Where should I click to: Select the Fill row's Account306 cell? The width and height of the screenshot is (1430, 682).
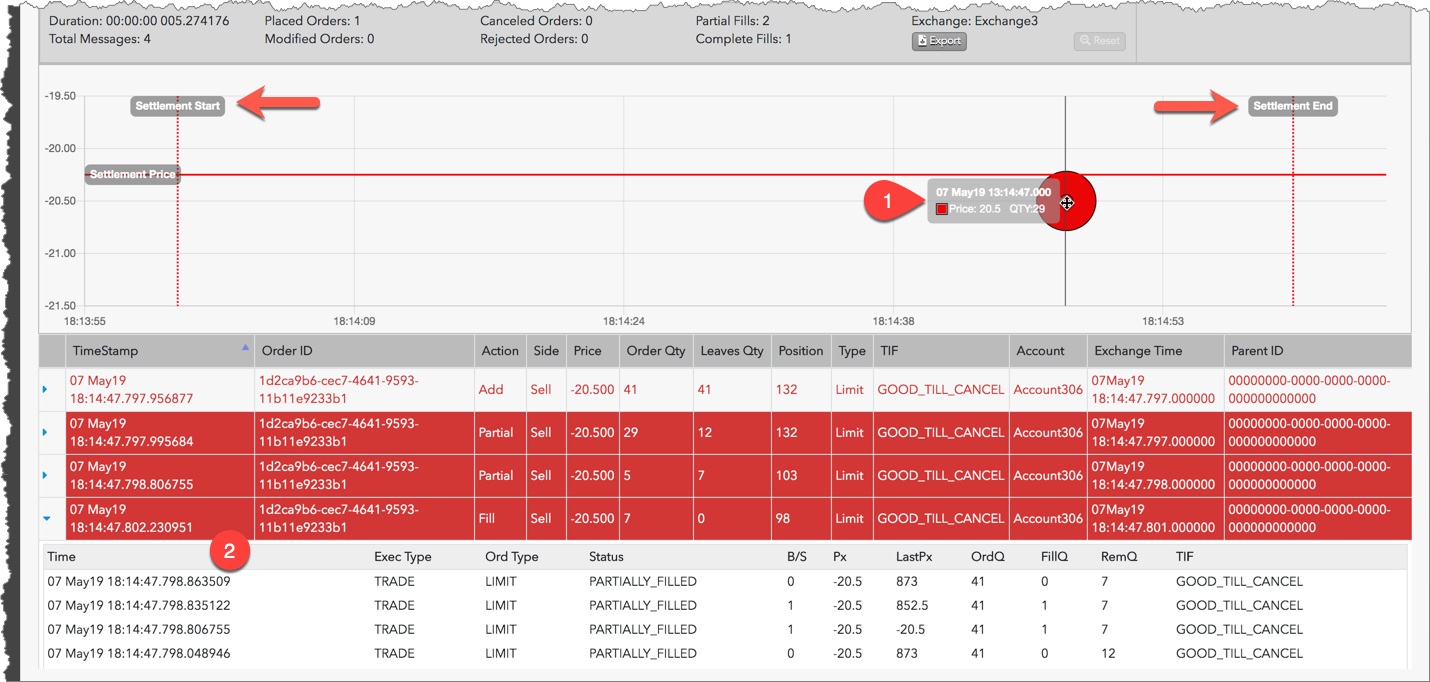click(x=1047, y=518)
